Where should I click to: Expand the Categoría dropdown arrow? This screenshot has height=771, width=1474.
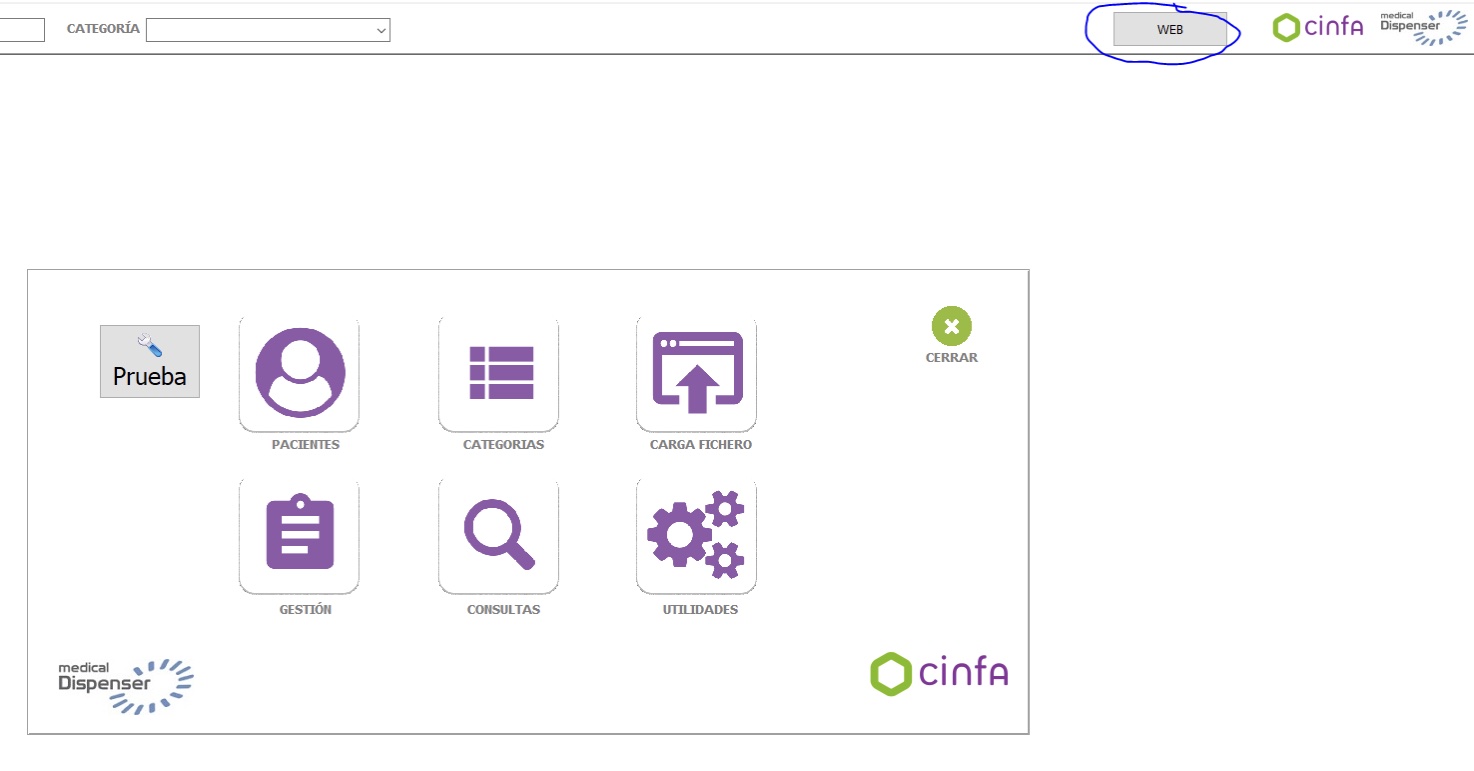(381, 31)
